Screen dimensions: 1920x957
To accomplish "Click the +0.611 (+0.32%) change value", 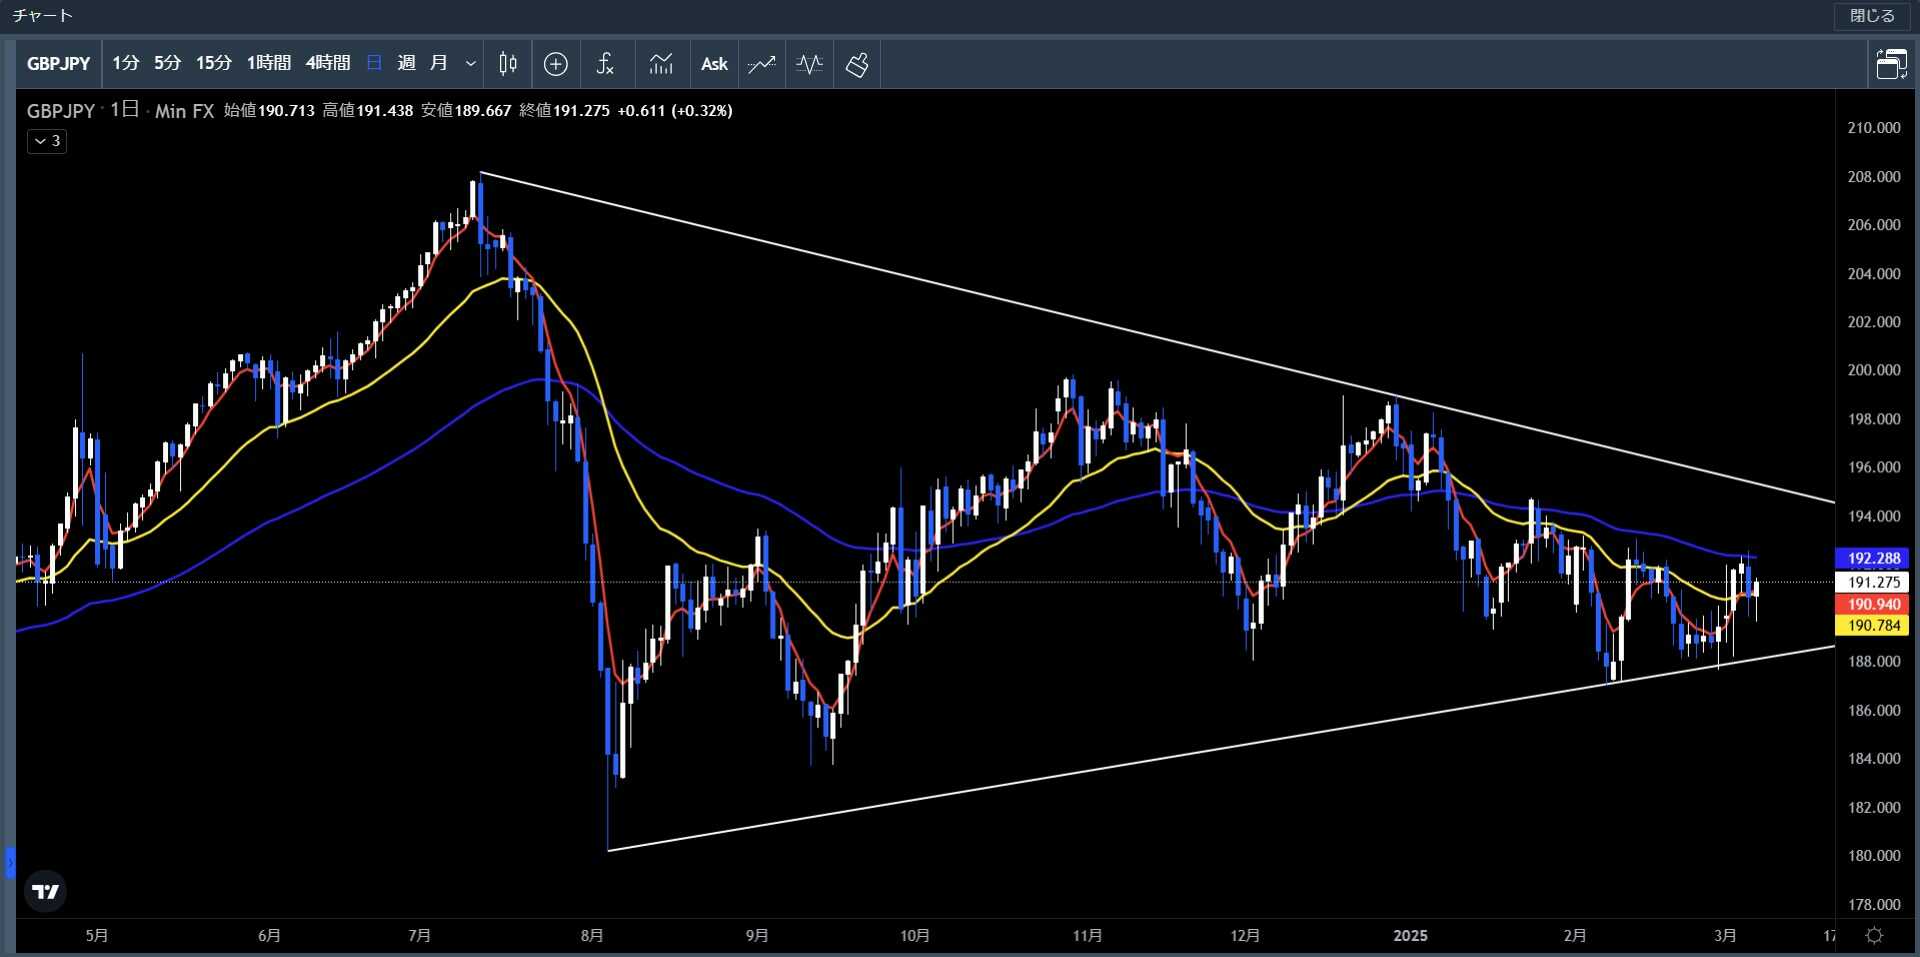I will [x=675, y=111].
